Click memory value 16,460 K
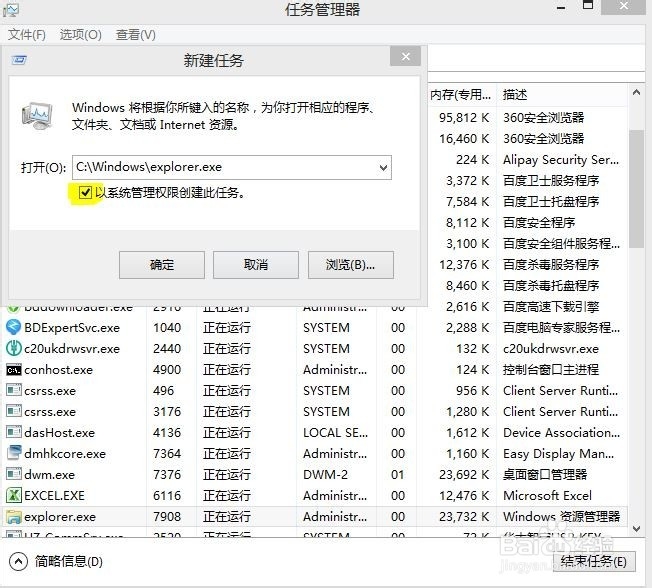 [464, 138]
